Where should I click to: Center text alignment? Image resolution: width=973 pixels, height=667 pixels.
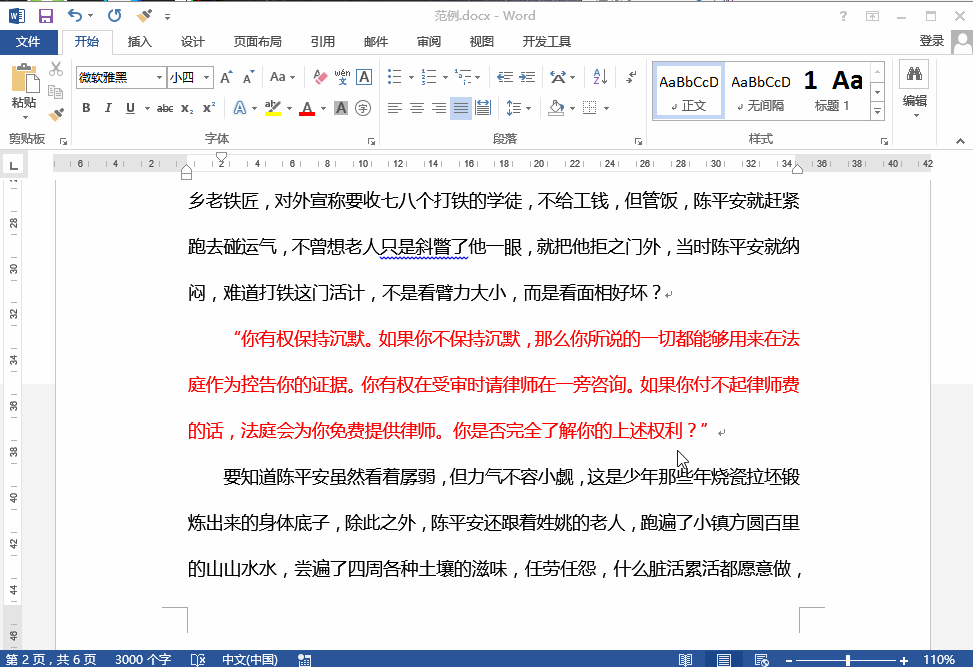pyautogui.click(x=417, y=109)
